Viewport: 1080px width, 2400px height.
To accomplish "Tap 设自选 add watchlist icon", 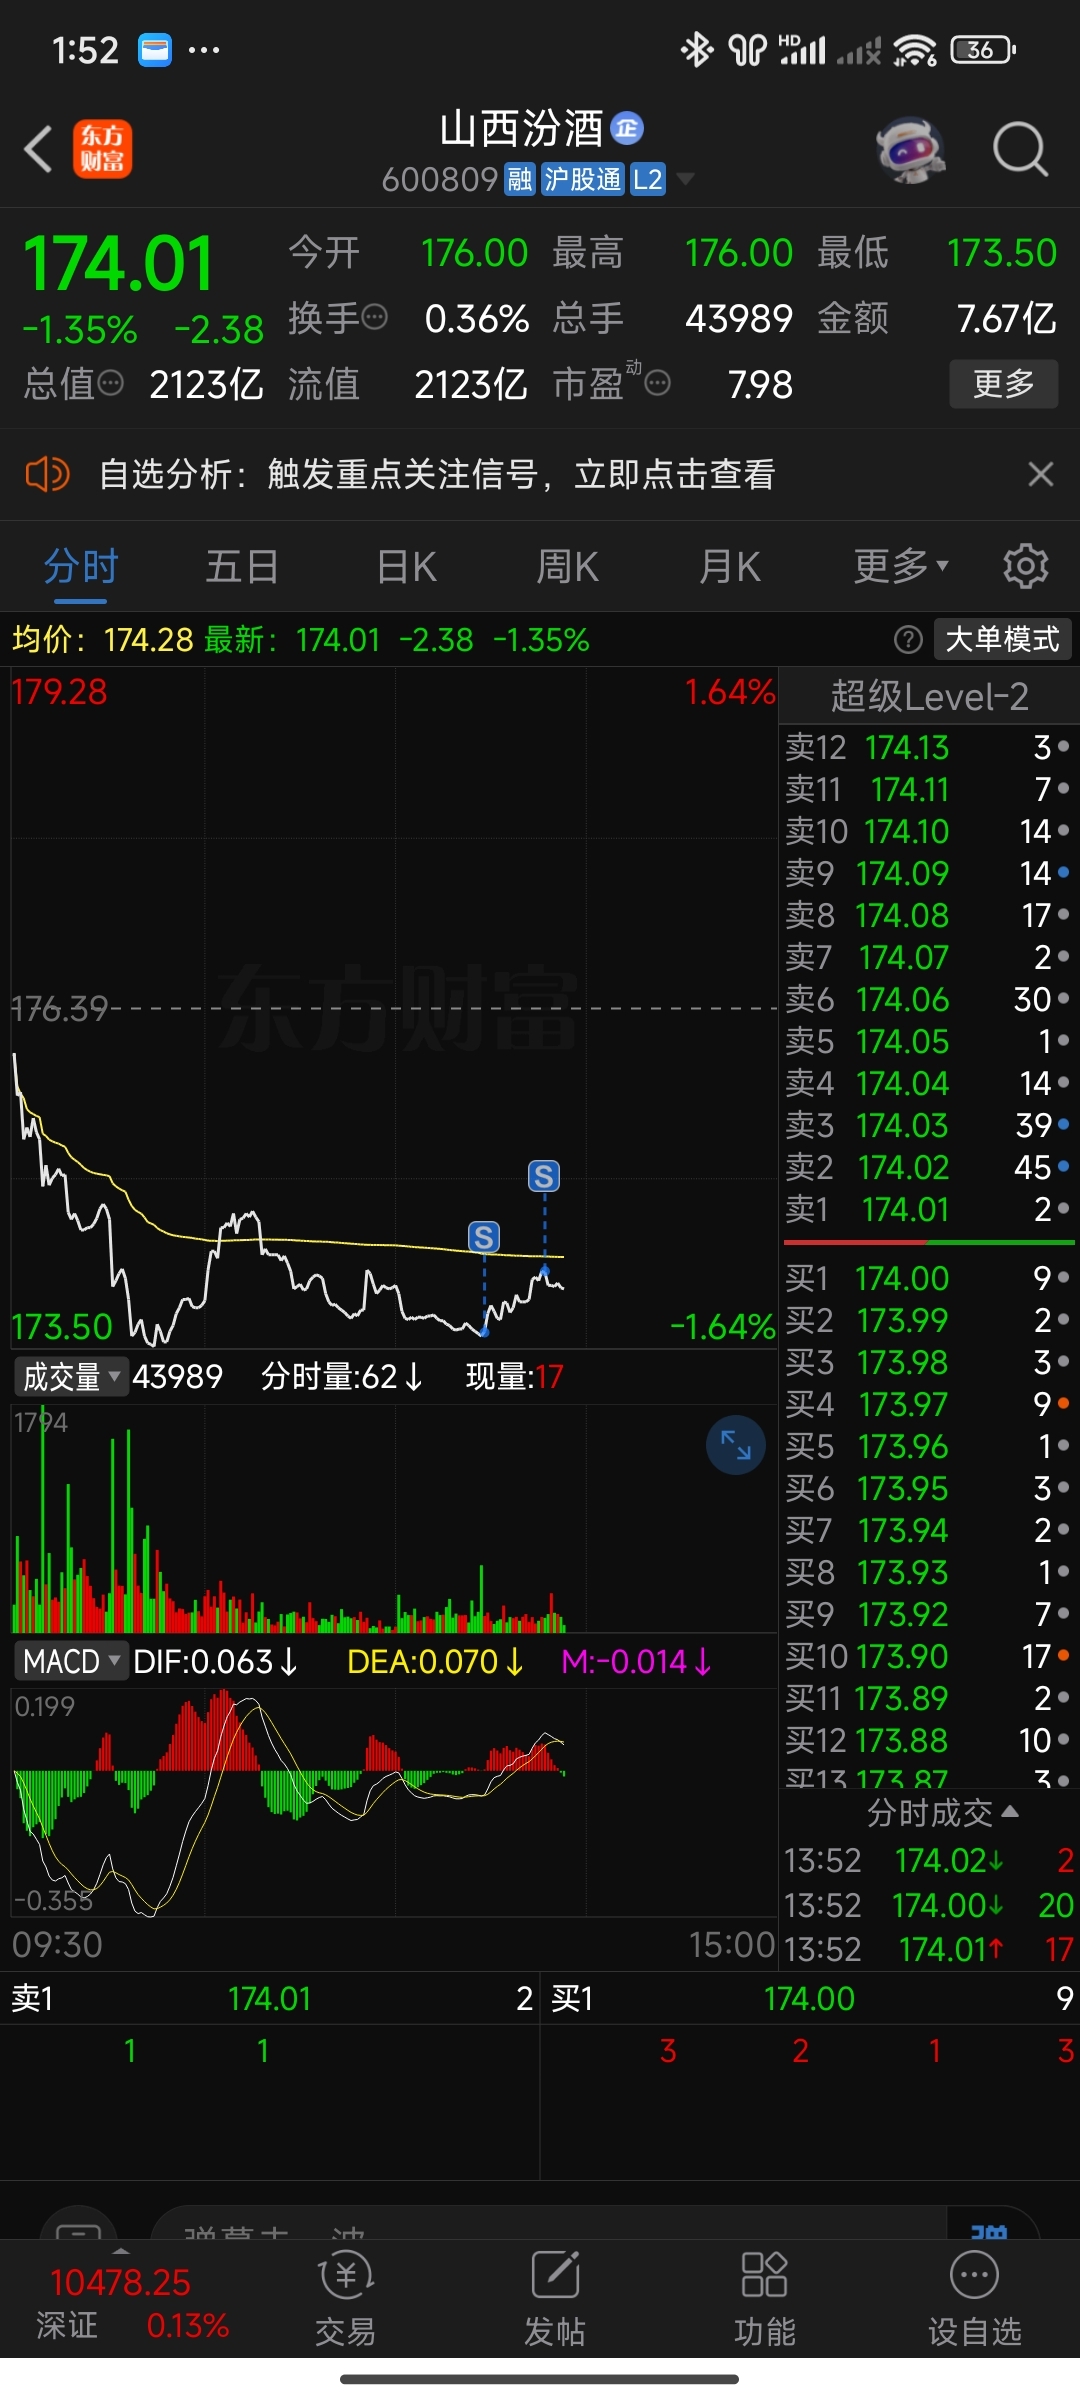I will pos(975,2298).
